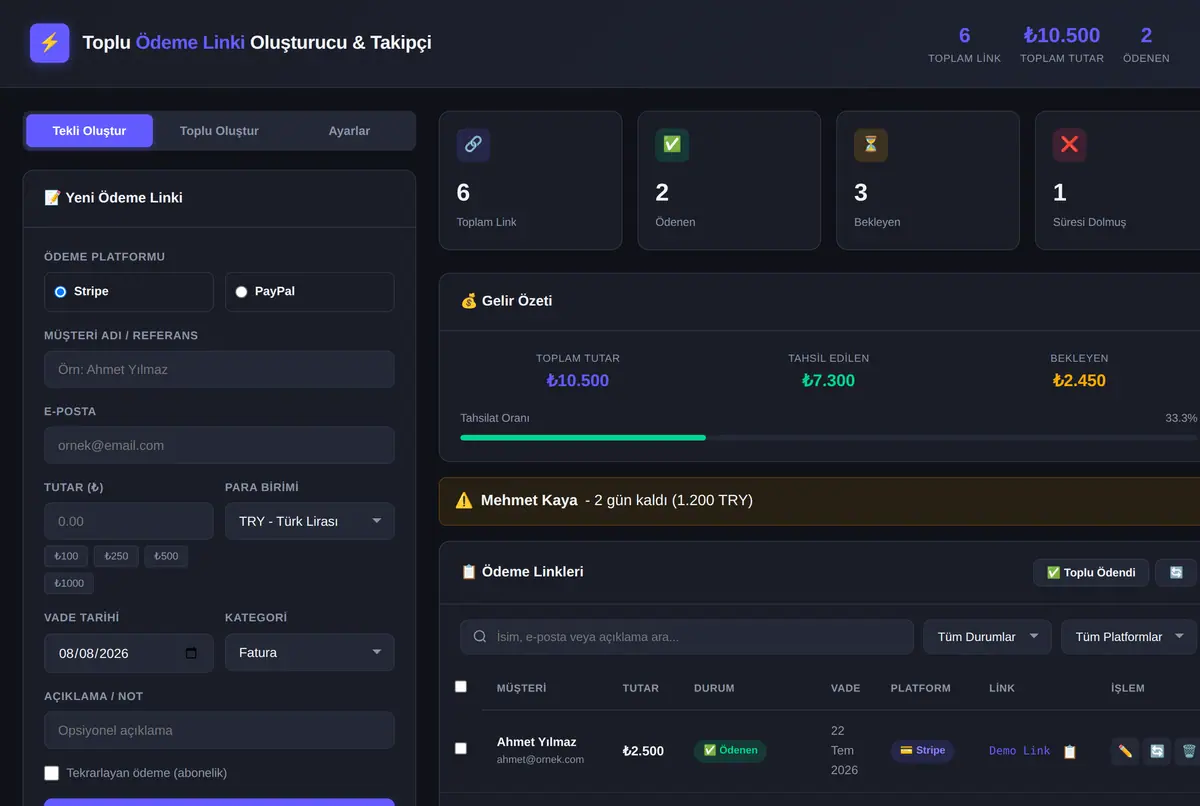Delete Ahmet Yılmaz row with trash icon
The width and height of the screenshot is (1200, 806).
coord(1187,751)
